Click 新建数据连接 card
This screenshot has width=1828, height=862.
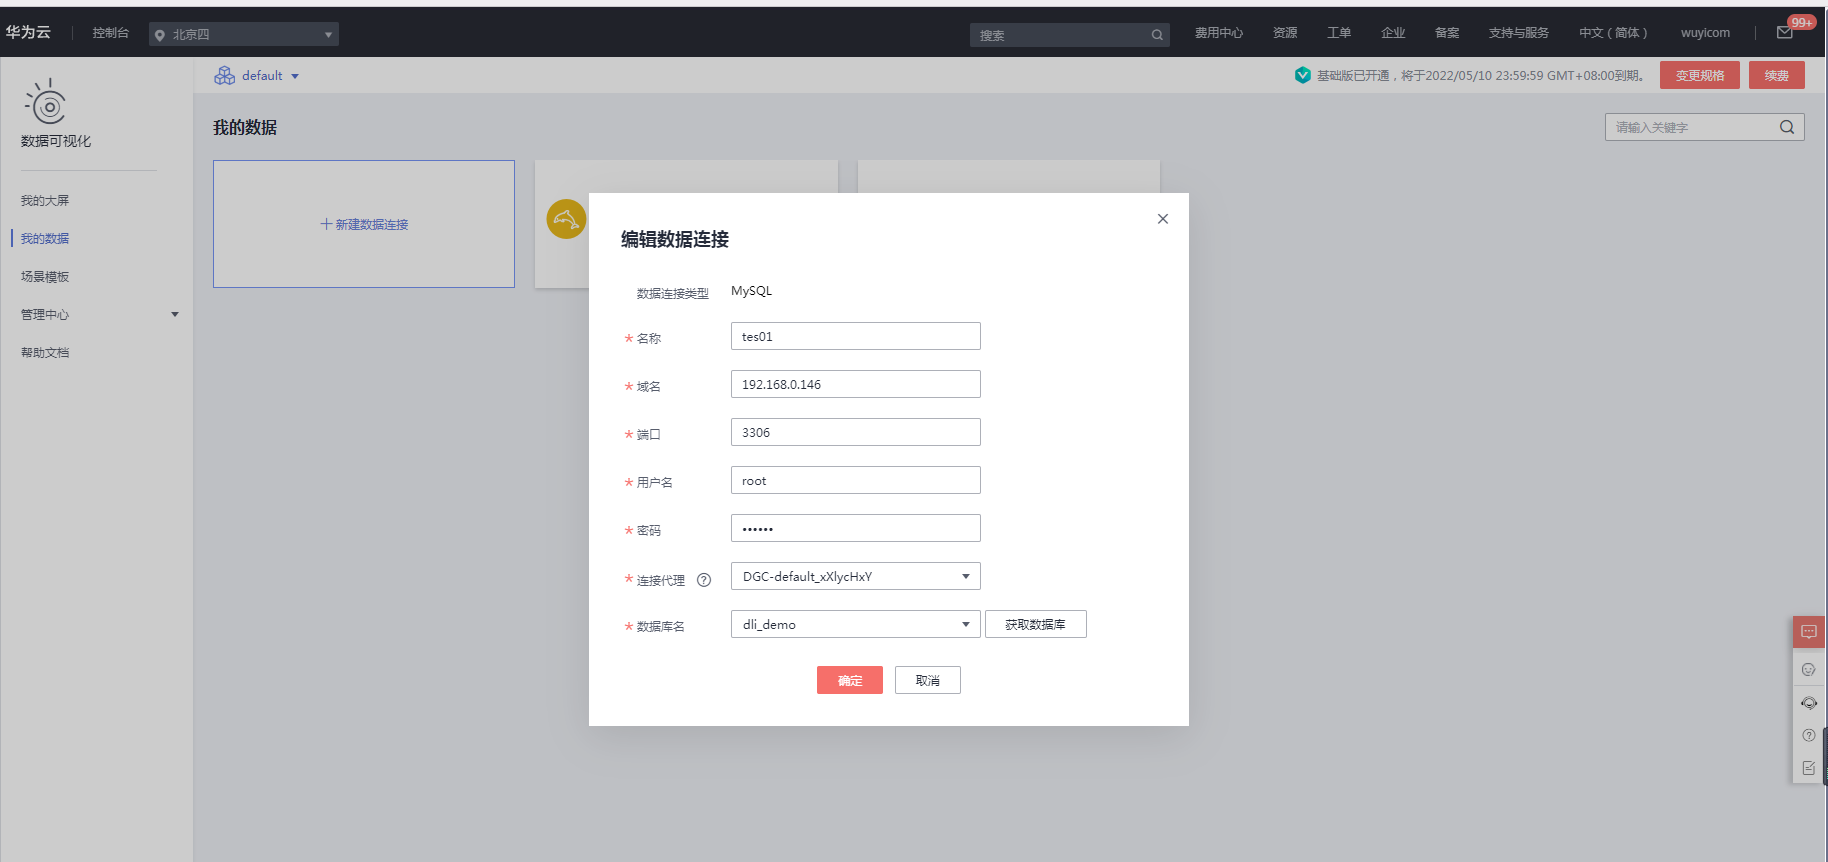(364, 224)
